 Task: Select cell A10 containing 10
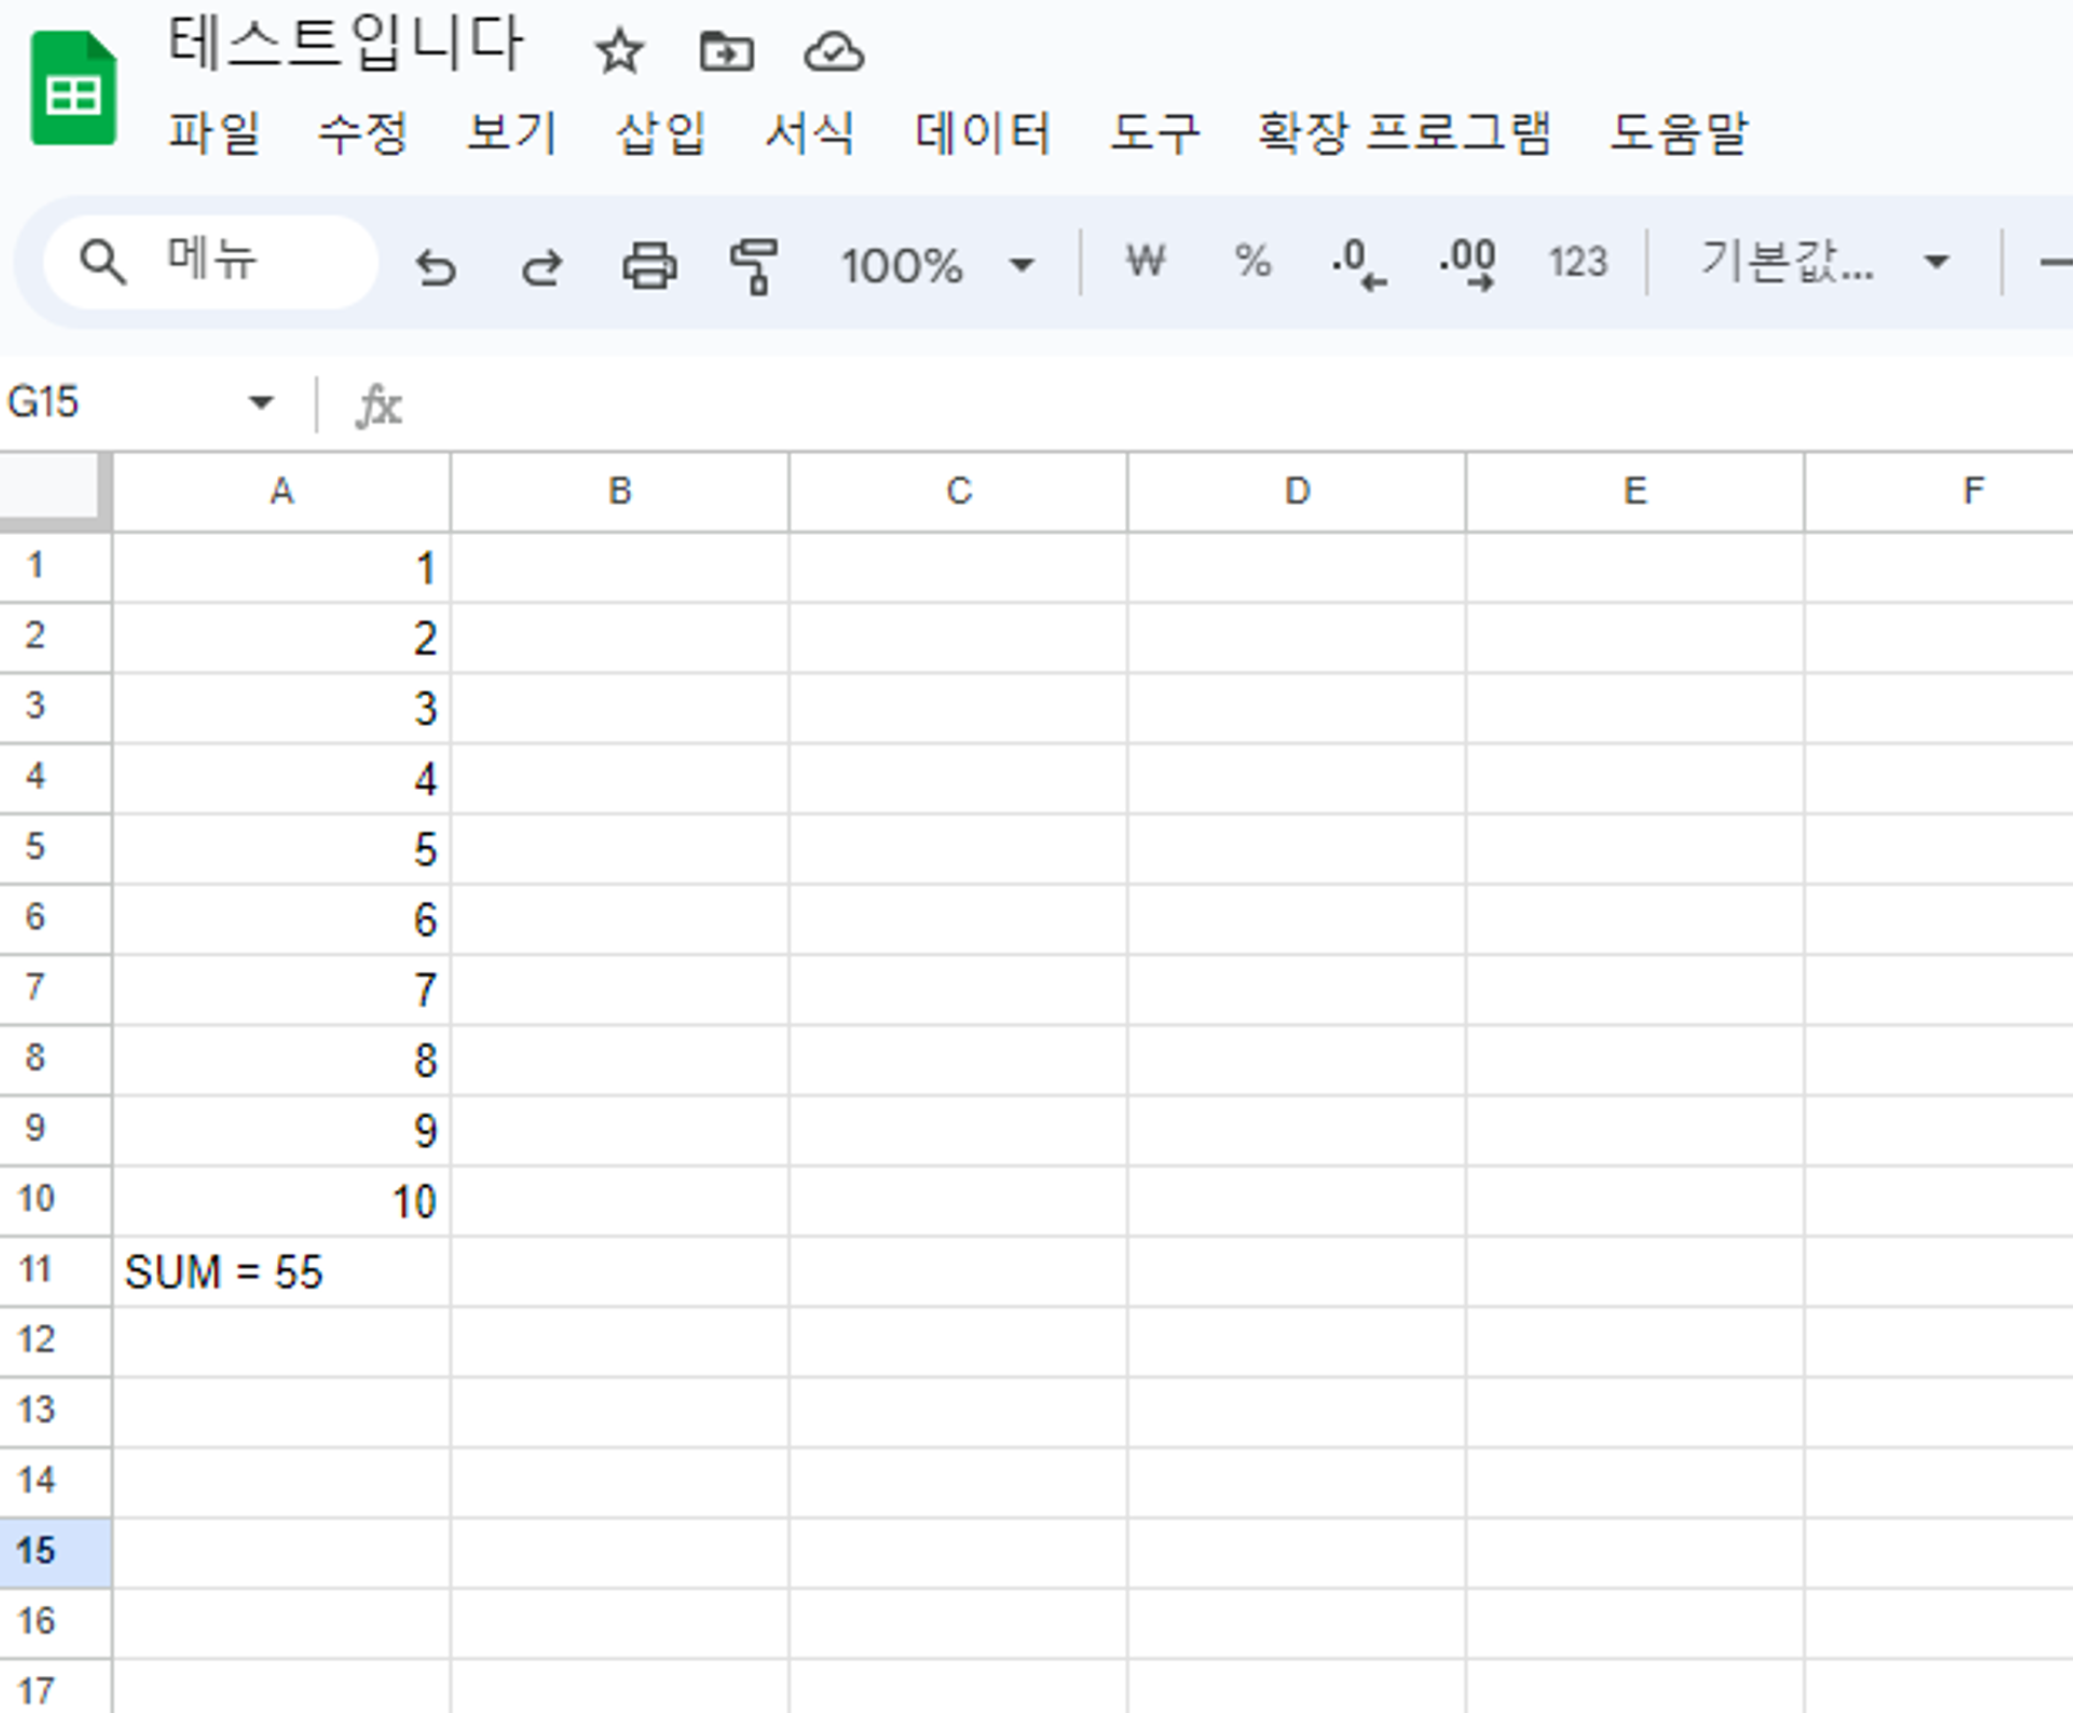point(282,1200)
